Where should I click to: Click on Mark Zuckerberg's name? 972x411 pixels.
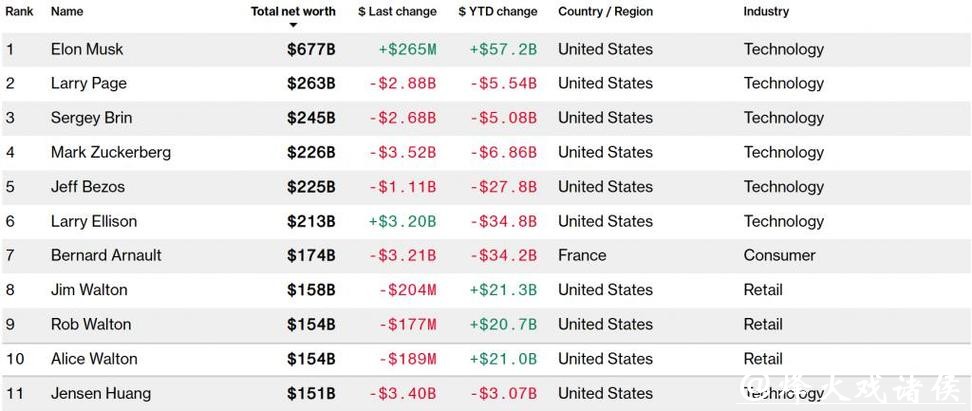[x=110, y=152]
